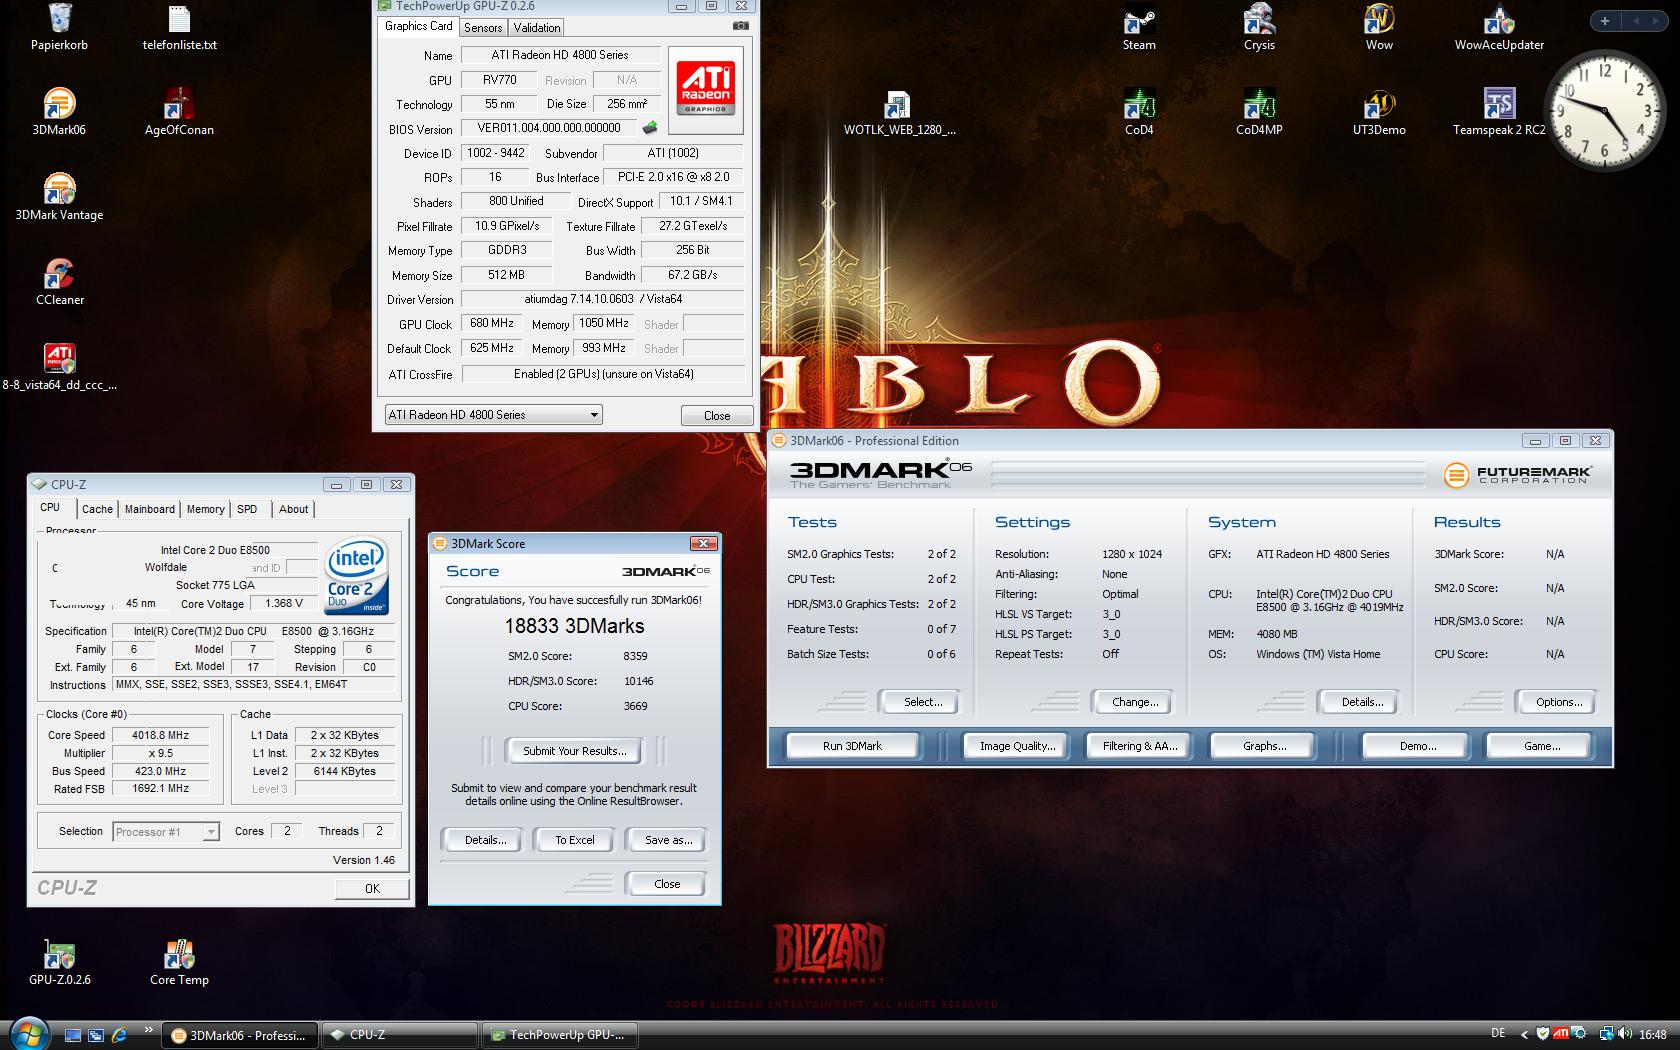Click the Switch between windows Quick Launch icon
This screenshot has height=1050, width=1680.
tap(96, 1035)
